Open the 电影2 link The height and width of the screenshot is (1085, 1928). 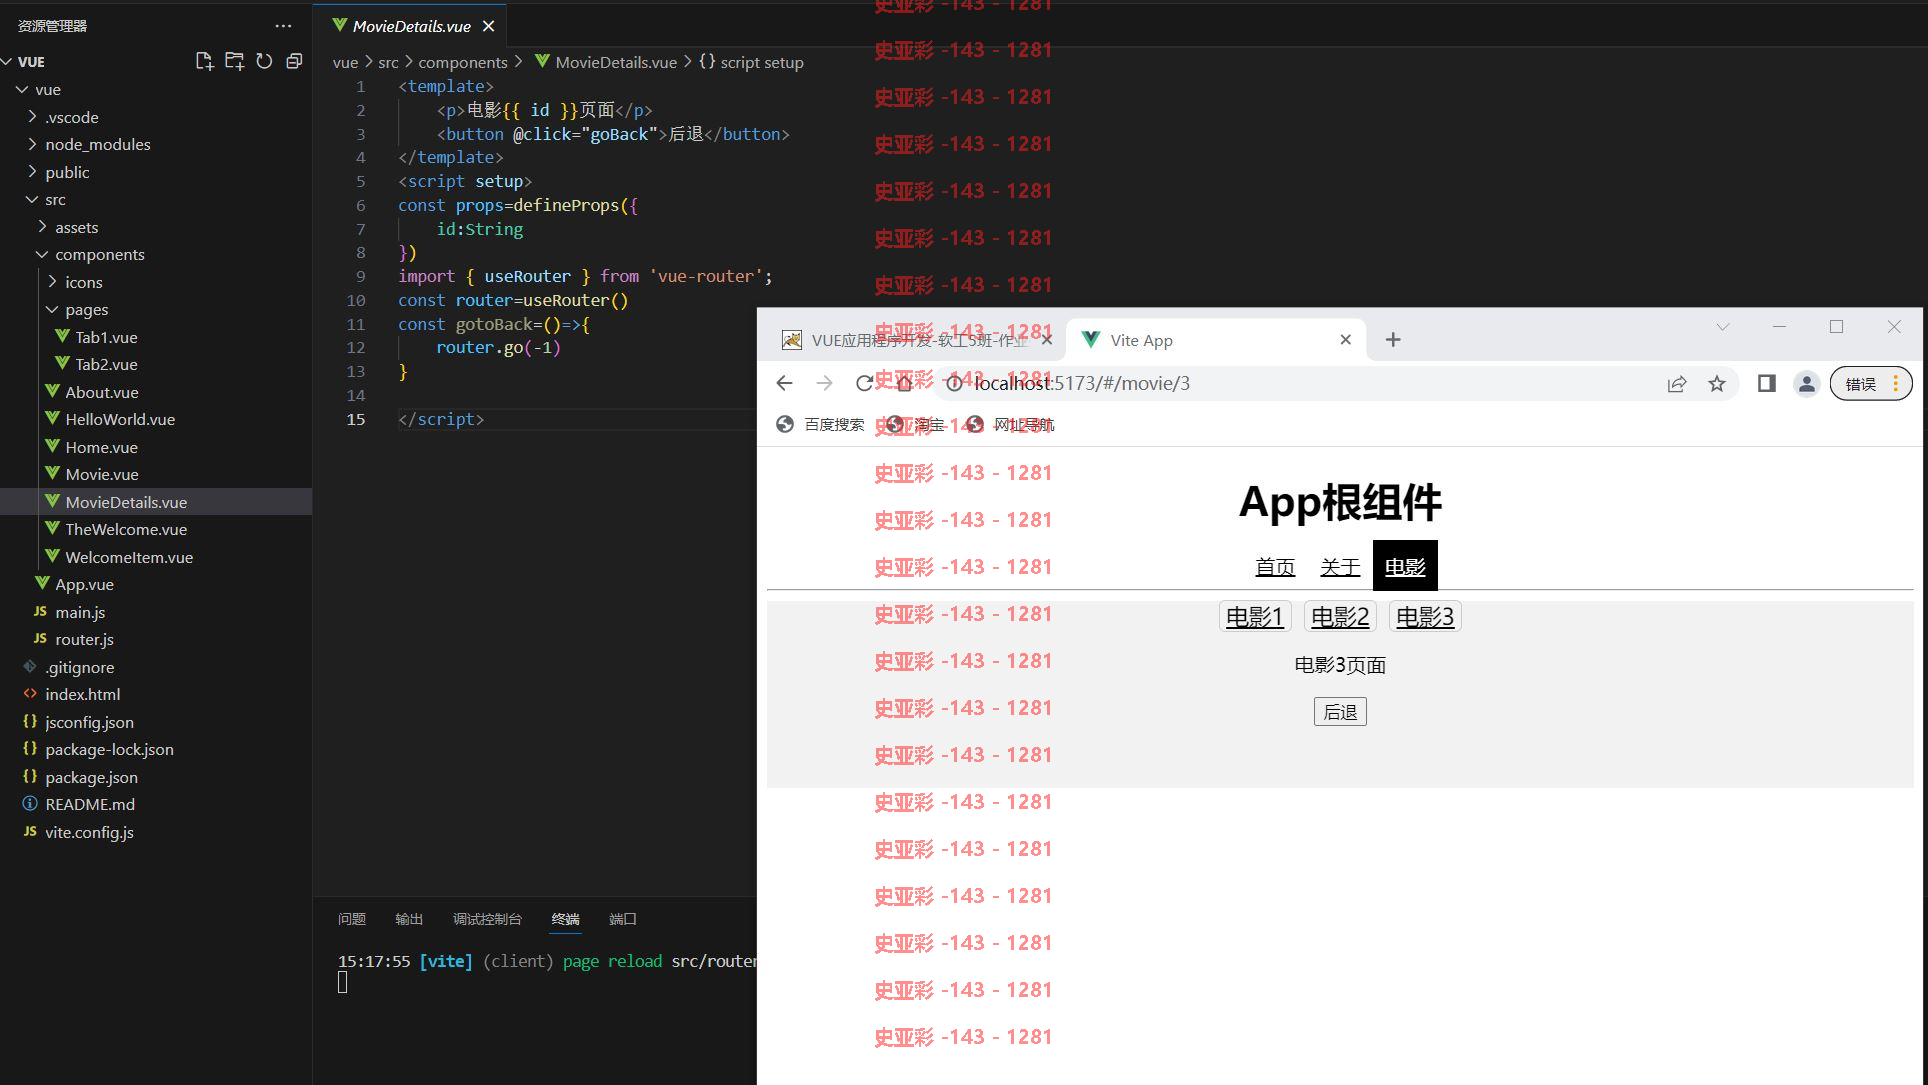click(x=1340, y=617)
